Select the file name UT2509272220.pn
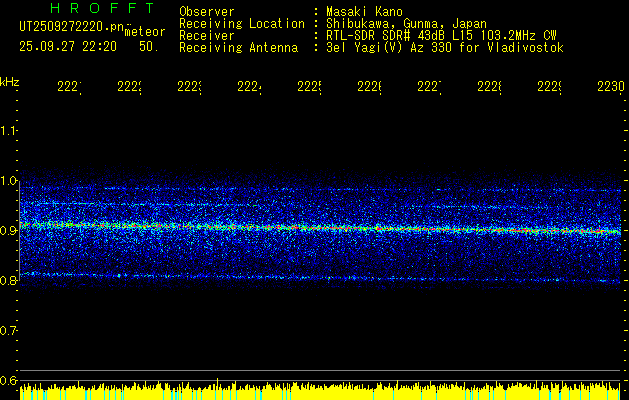This screenshot has width=629, height=400. tap(72, 27)
